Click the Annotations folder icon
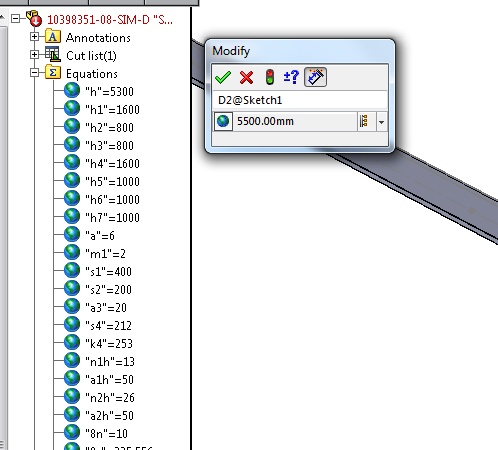Image resolution: width=498 pixels, height=450 pixels. (x=53, y=37)
